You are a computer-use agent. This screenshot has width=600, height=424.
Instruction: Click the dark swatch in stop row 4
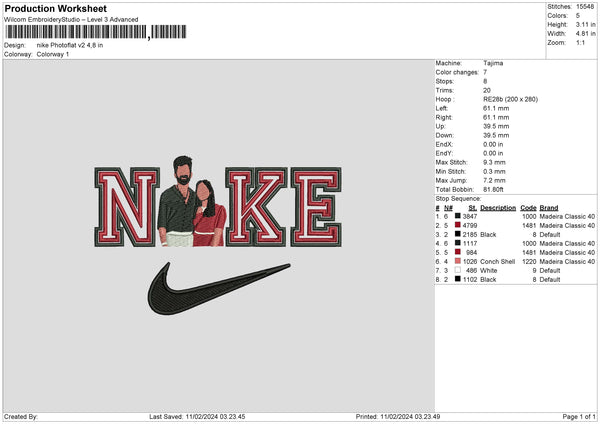tap(458, 243)
